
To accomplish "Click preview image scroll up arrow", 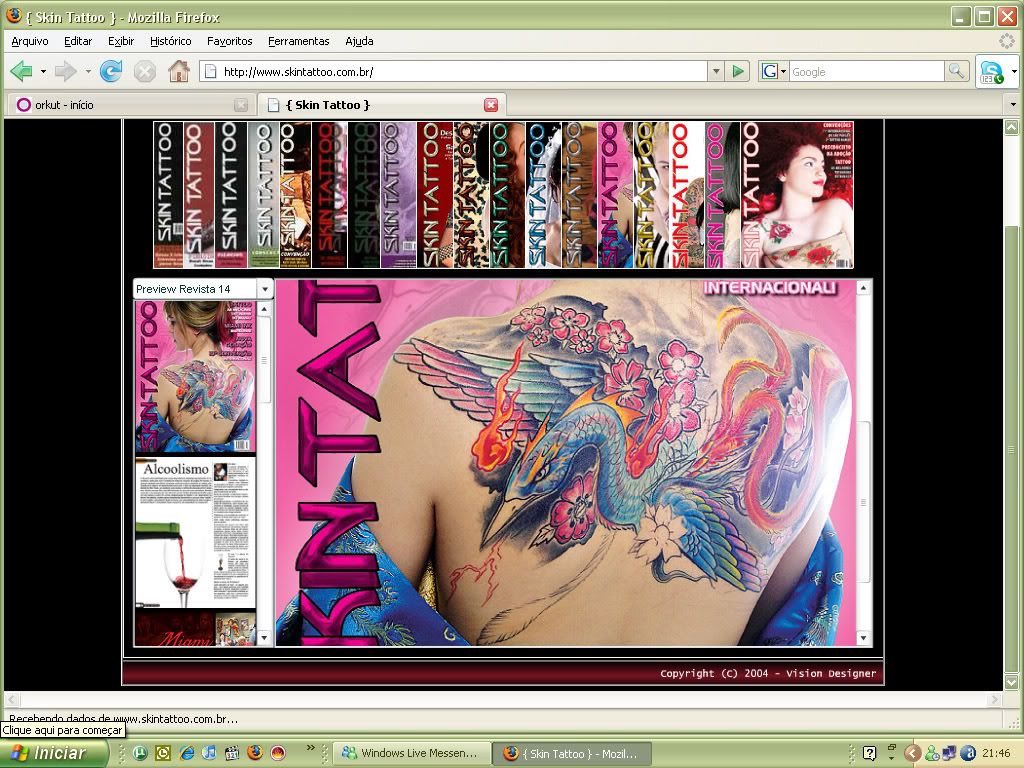I will pyautogui.click(x=863, y=287).
